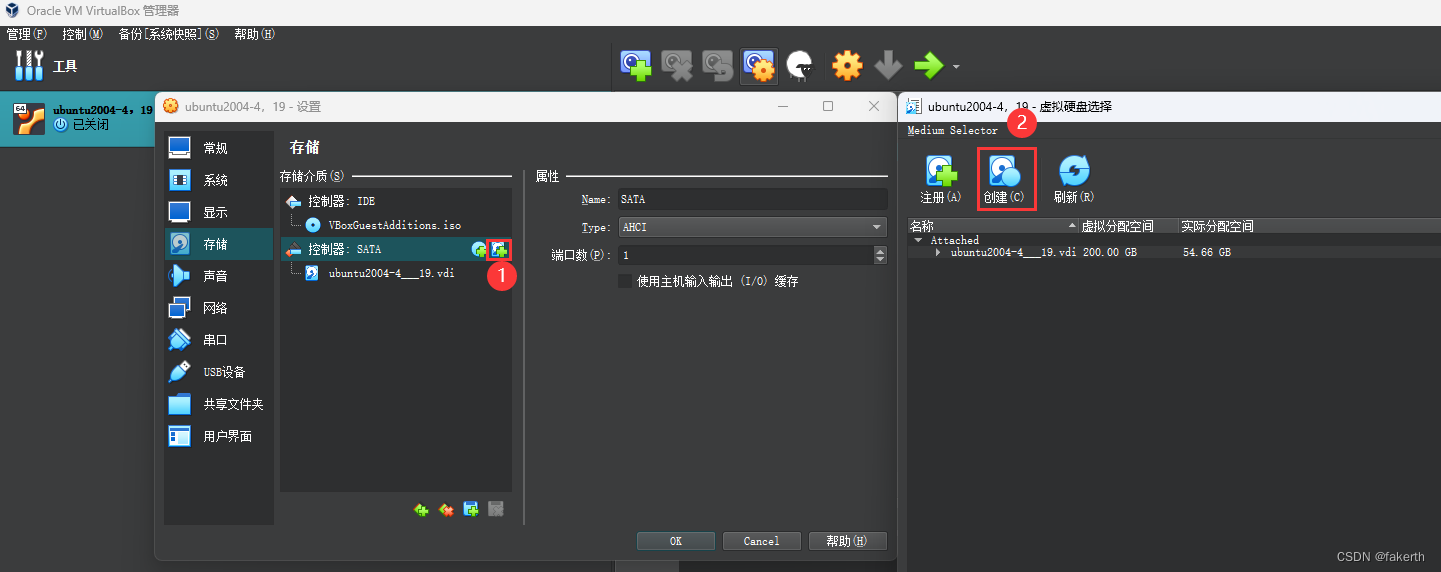Click the Create (创建) disk icon

tap(1006, 179)
